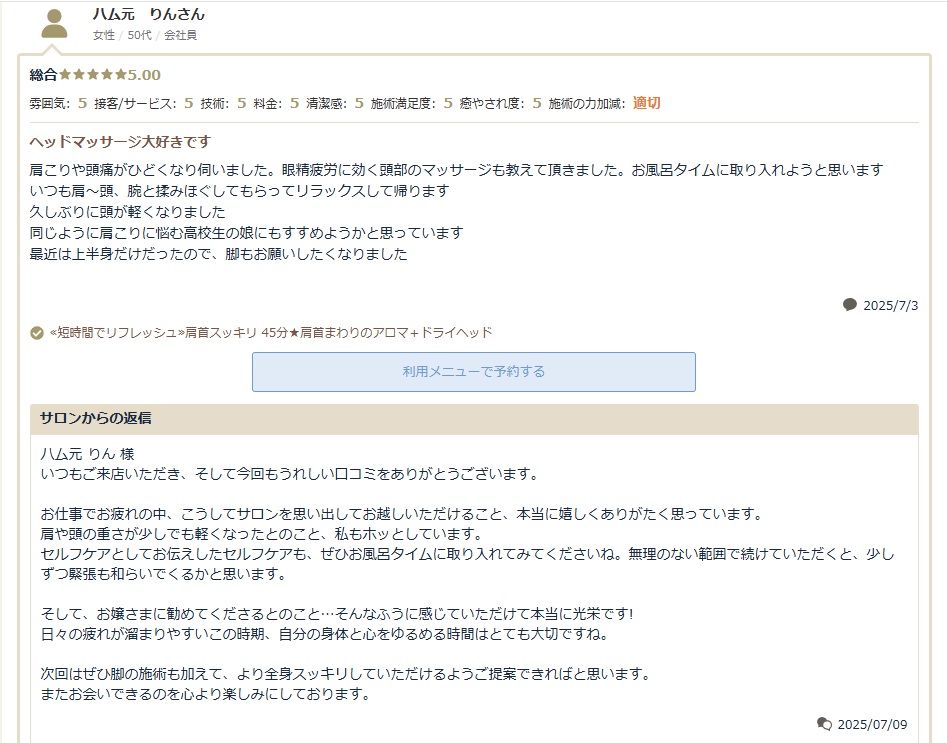This screenshot has height=743, width=947.
Task: Click the line starting セルフケアとしてお伝えした
Action: 467,554
